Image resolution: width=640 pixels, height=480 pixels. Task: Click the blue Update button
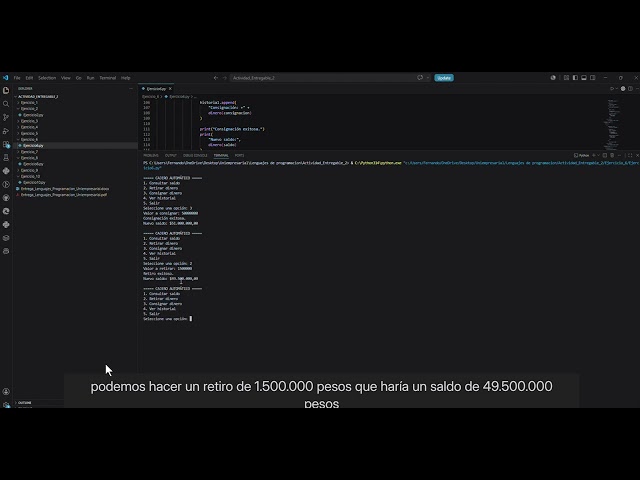coord(444,78)
